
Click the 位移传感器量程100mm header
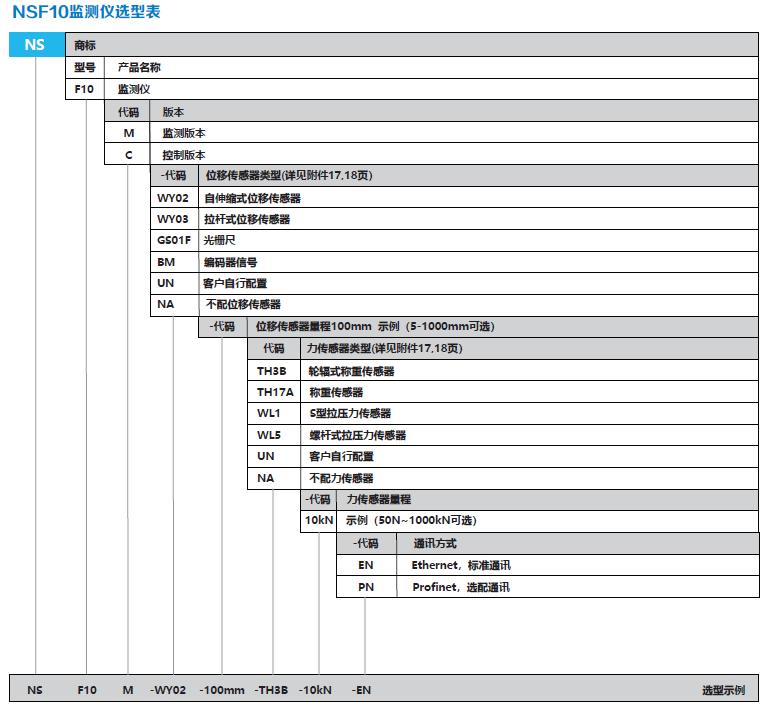(374, 326)
